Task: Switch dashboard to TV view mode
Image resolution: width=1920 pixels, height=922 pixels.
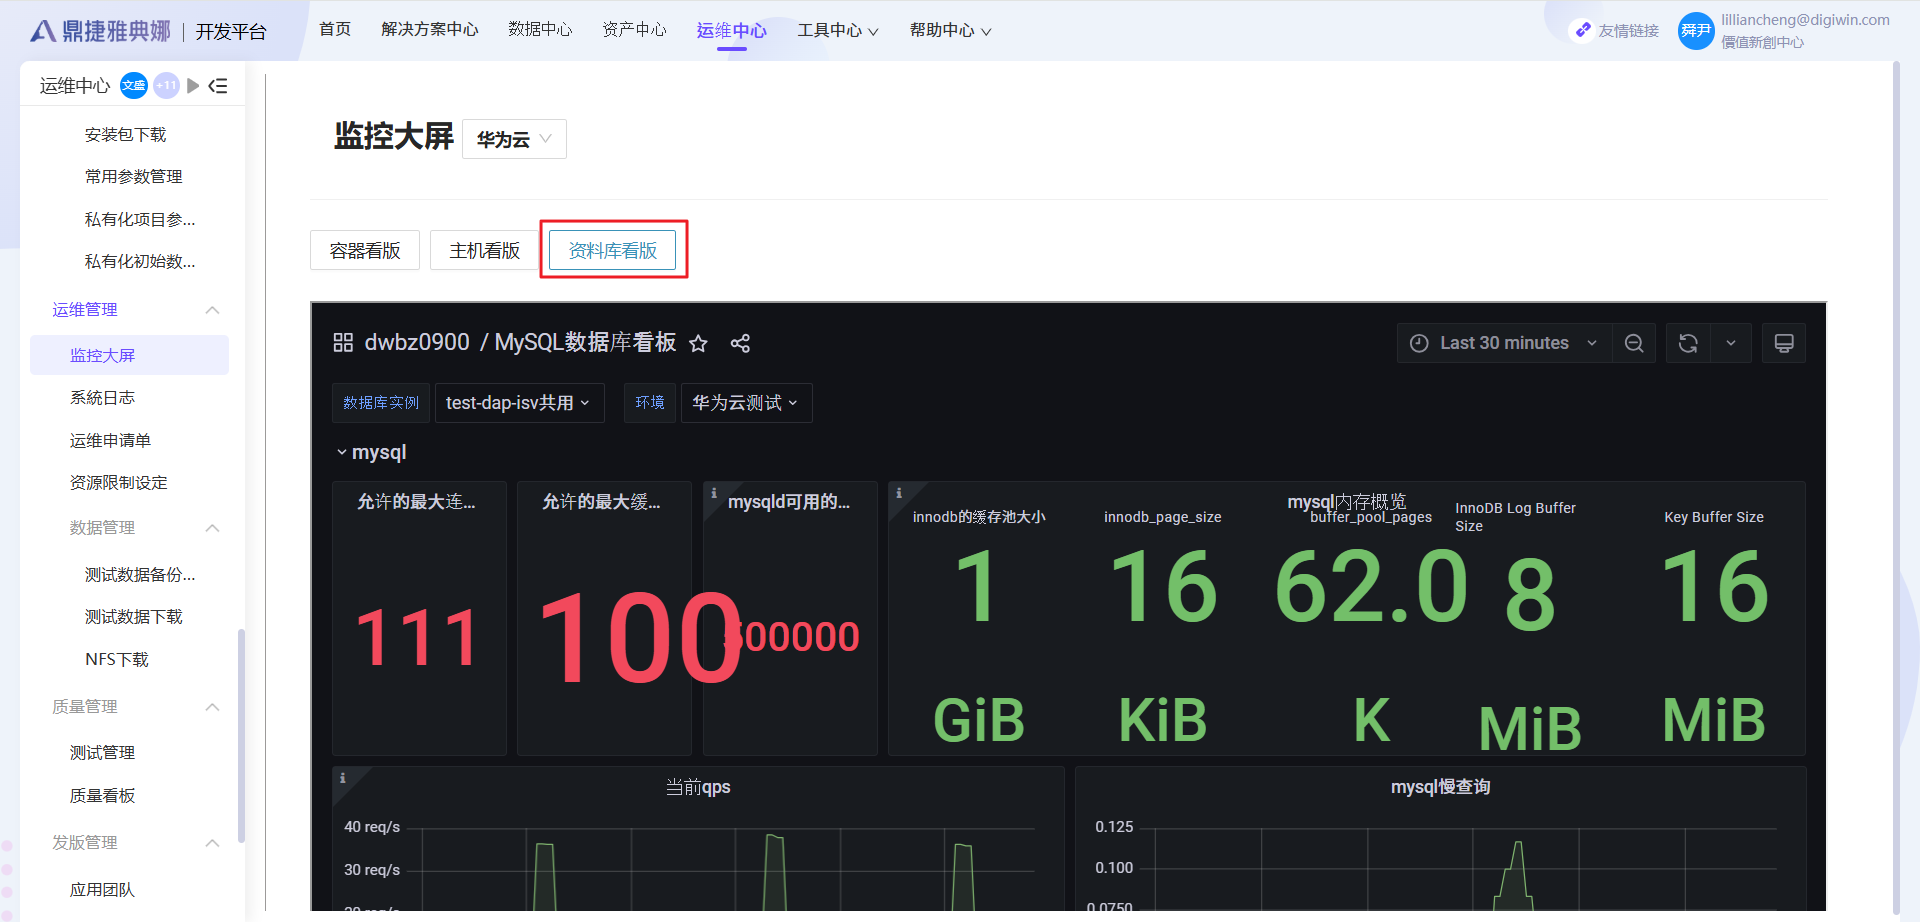Action: click(x=1783, y=343)
